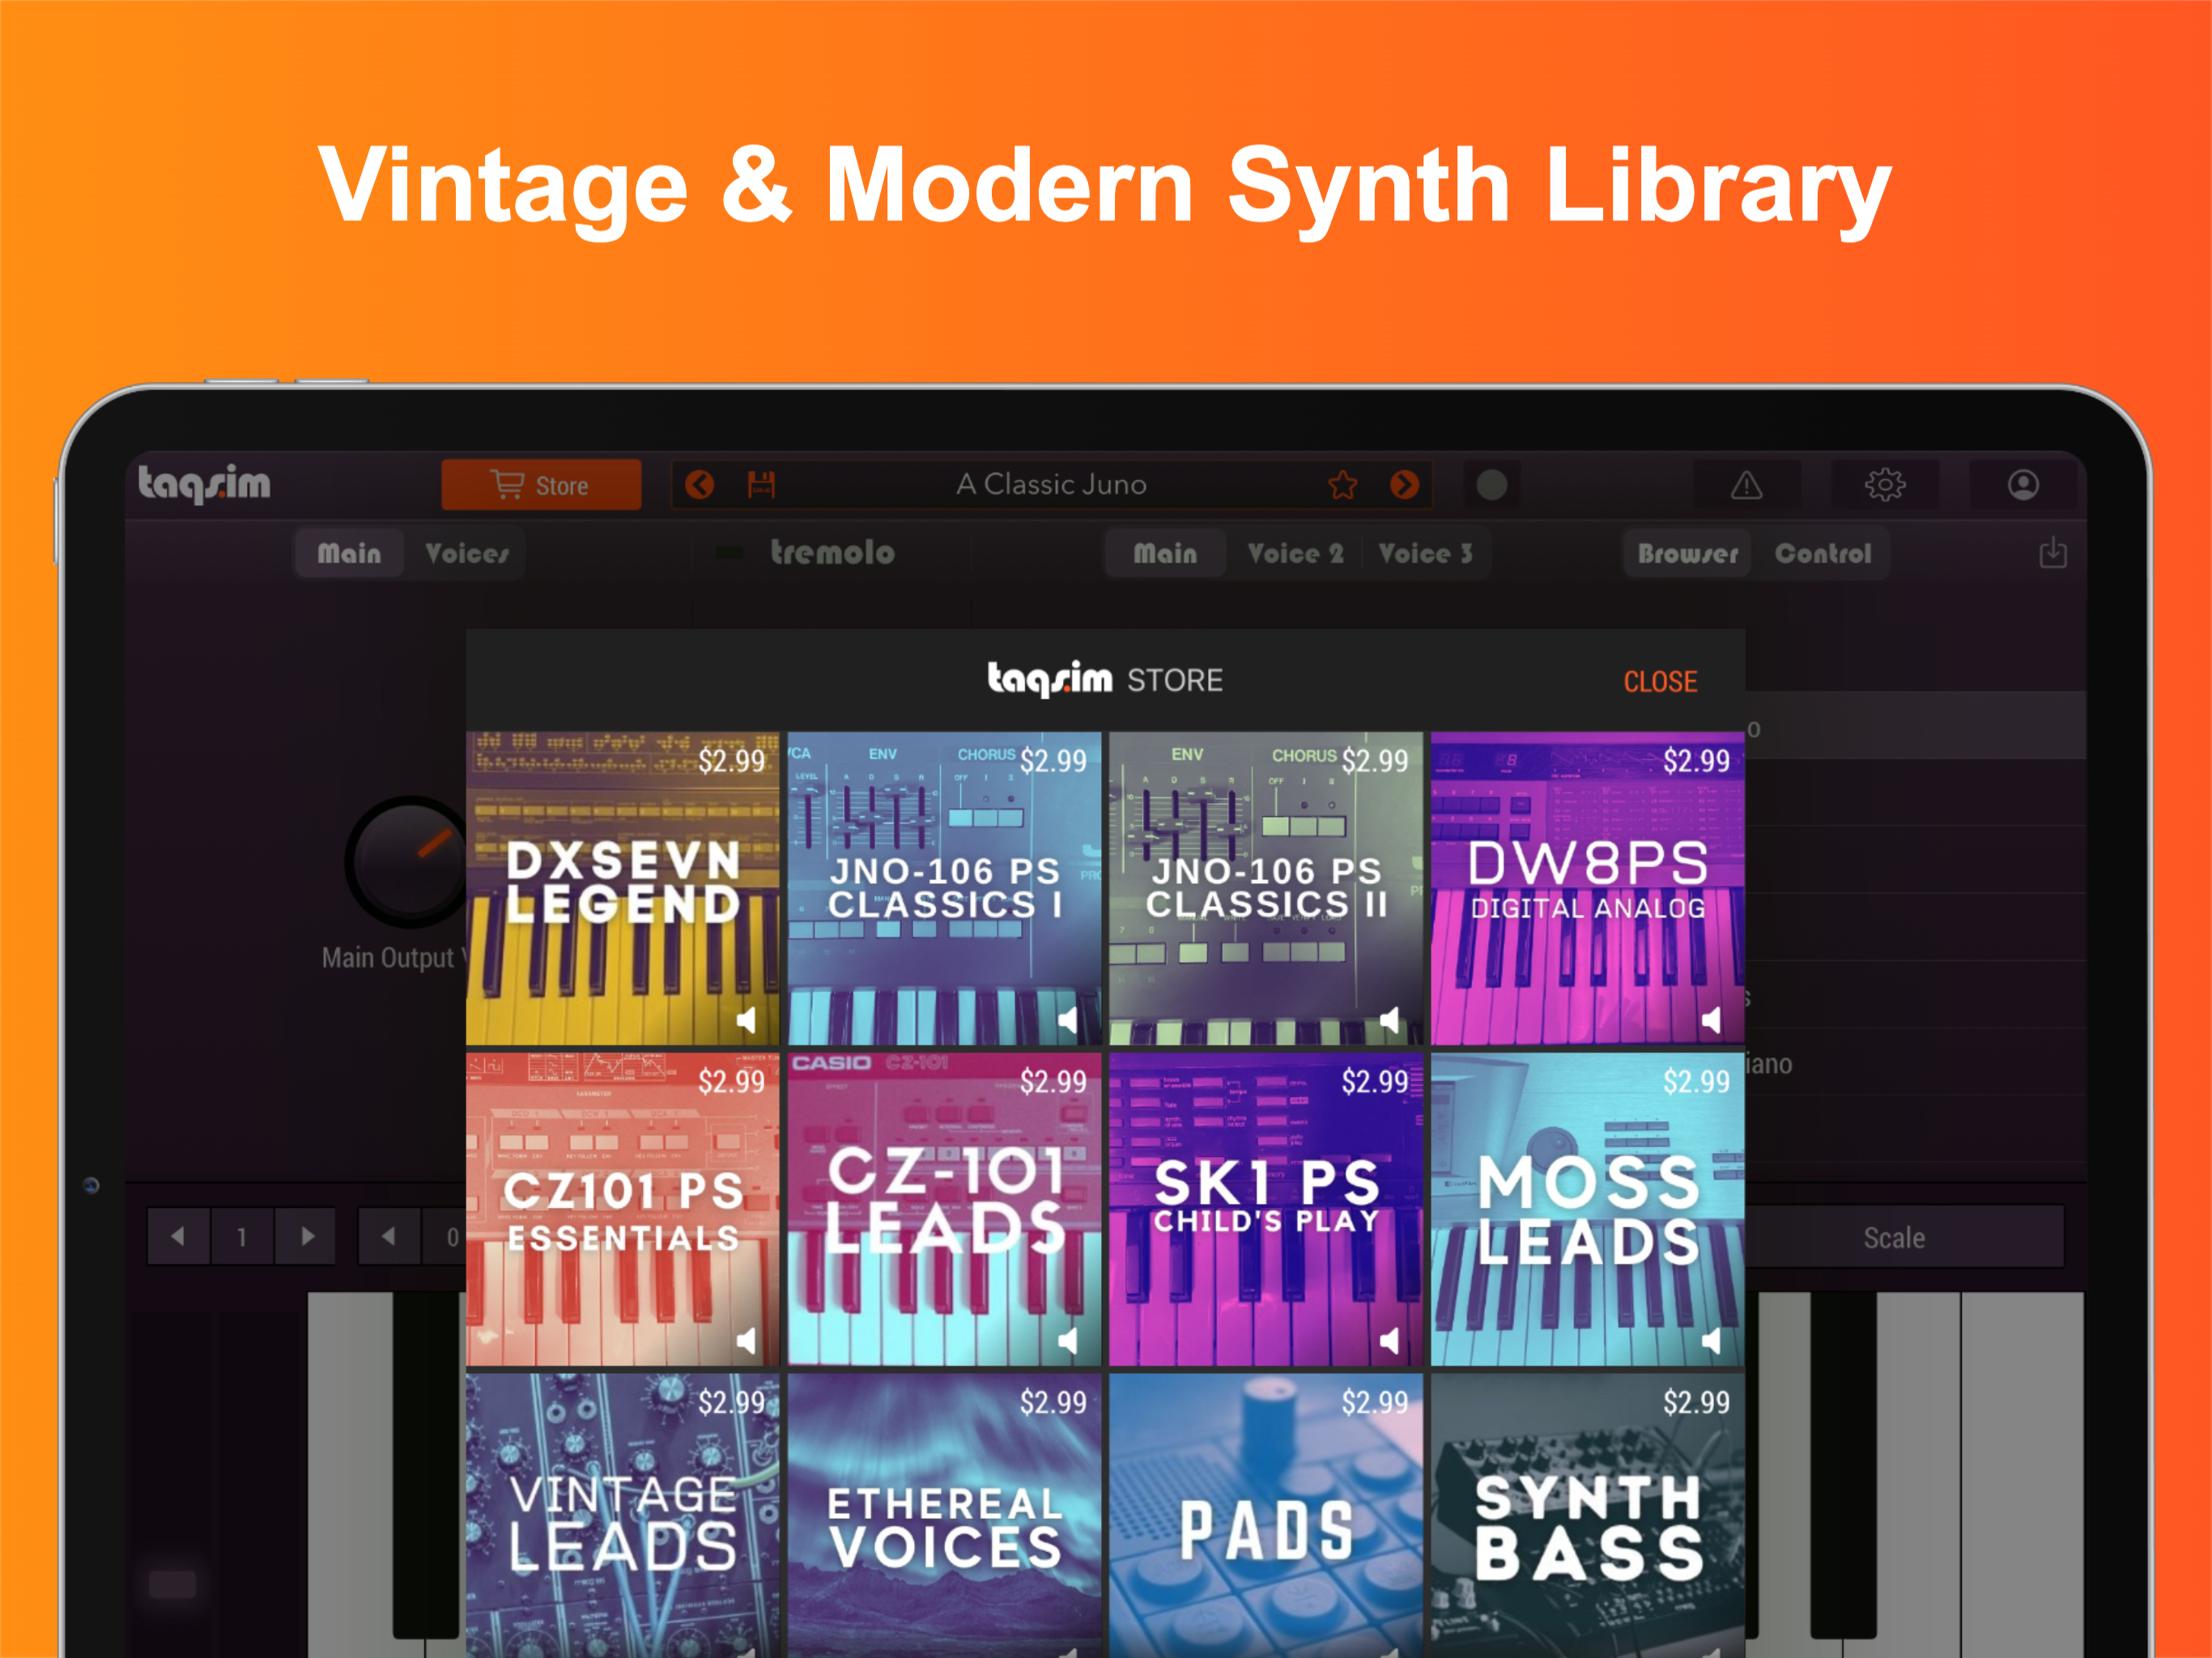Open the Pads sound pack

tap(1265, 1516)
